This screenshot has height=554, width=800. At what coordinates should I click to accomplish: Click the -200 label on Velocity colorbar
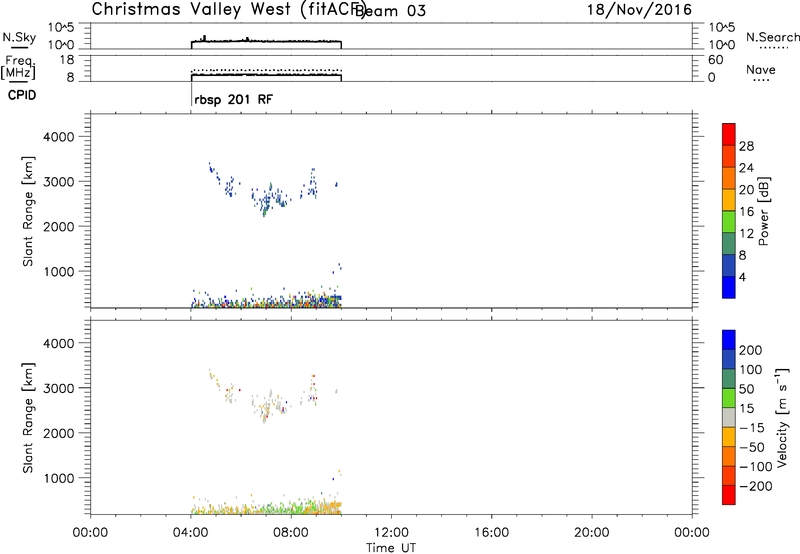click(x=755, y=486)
